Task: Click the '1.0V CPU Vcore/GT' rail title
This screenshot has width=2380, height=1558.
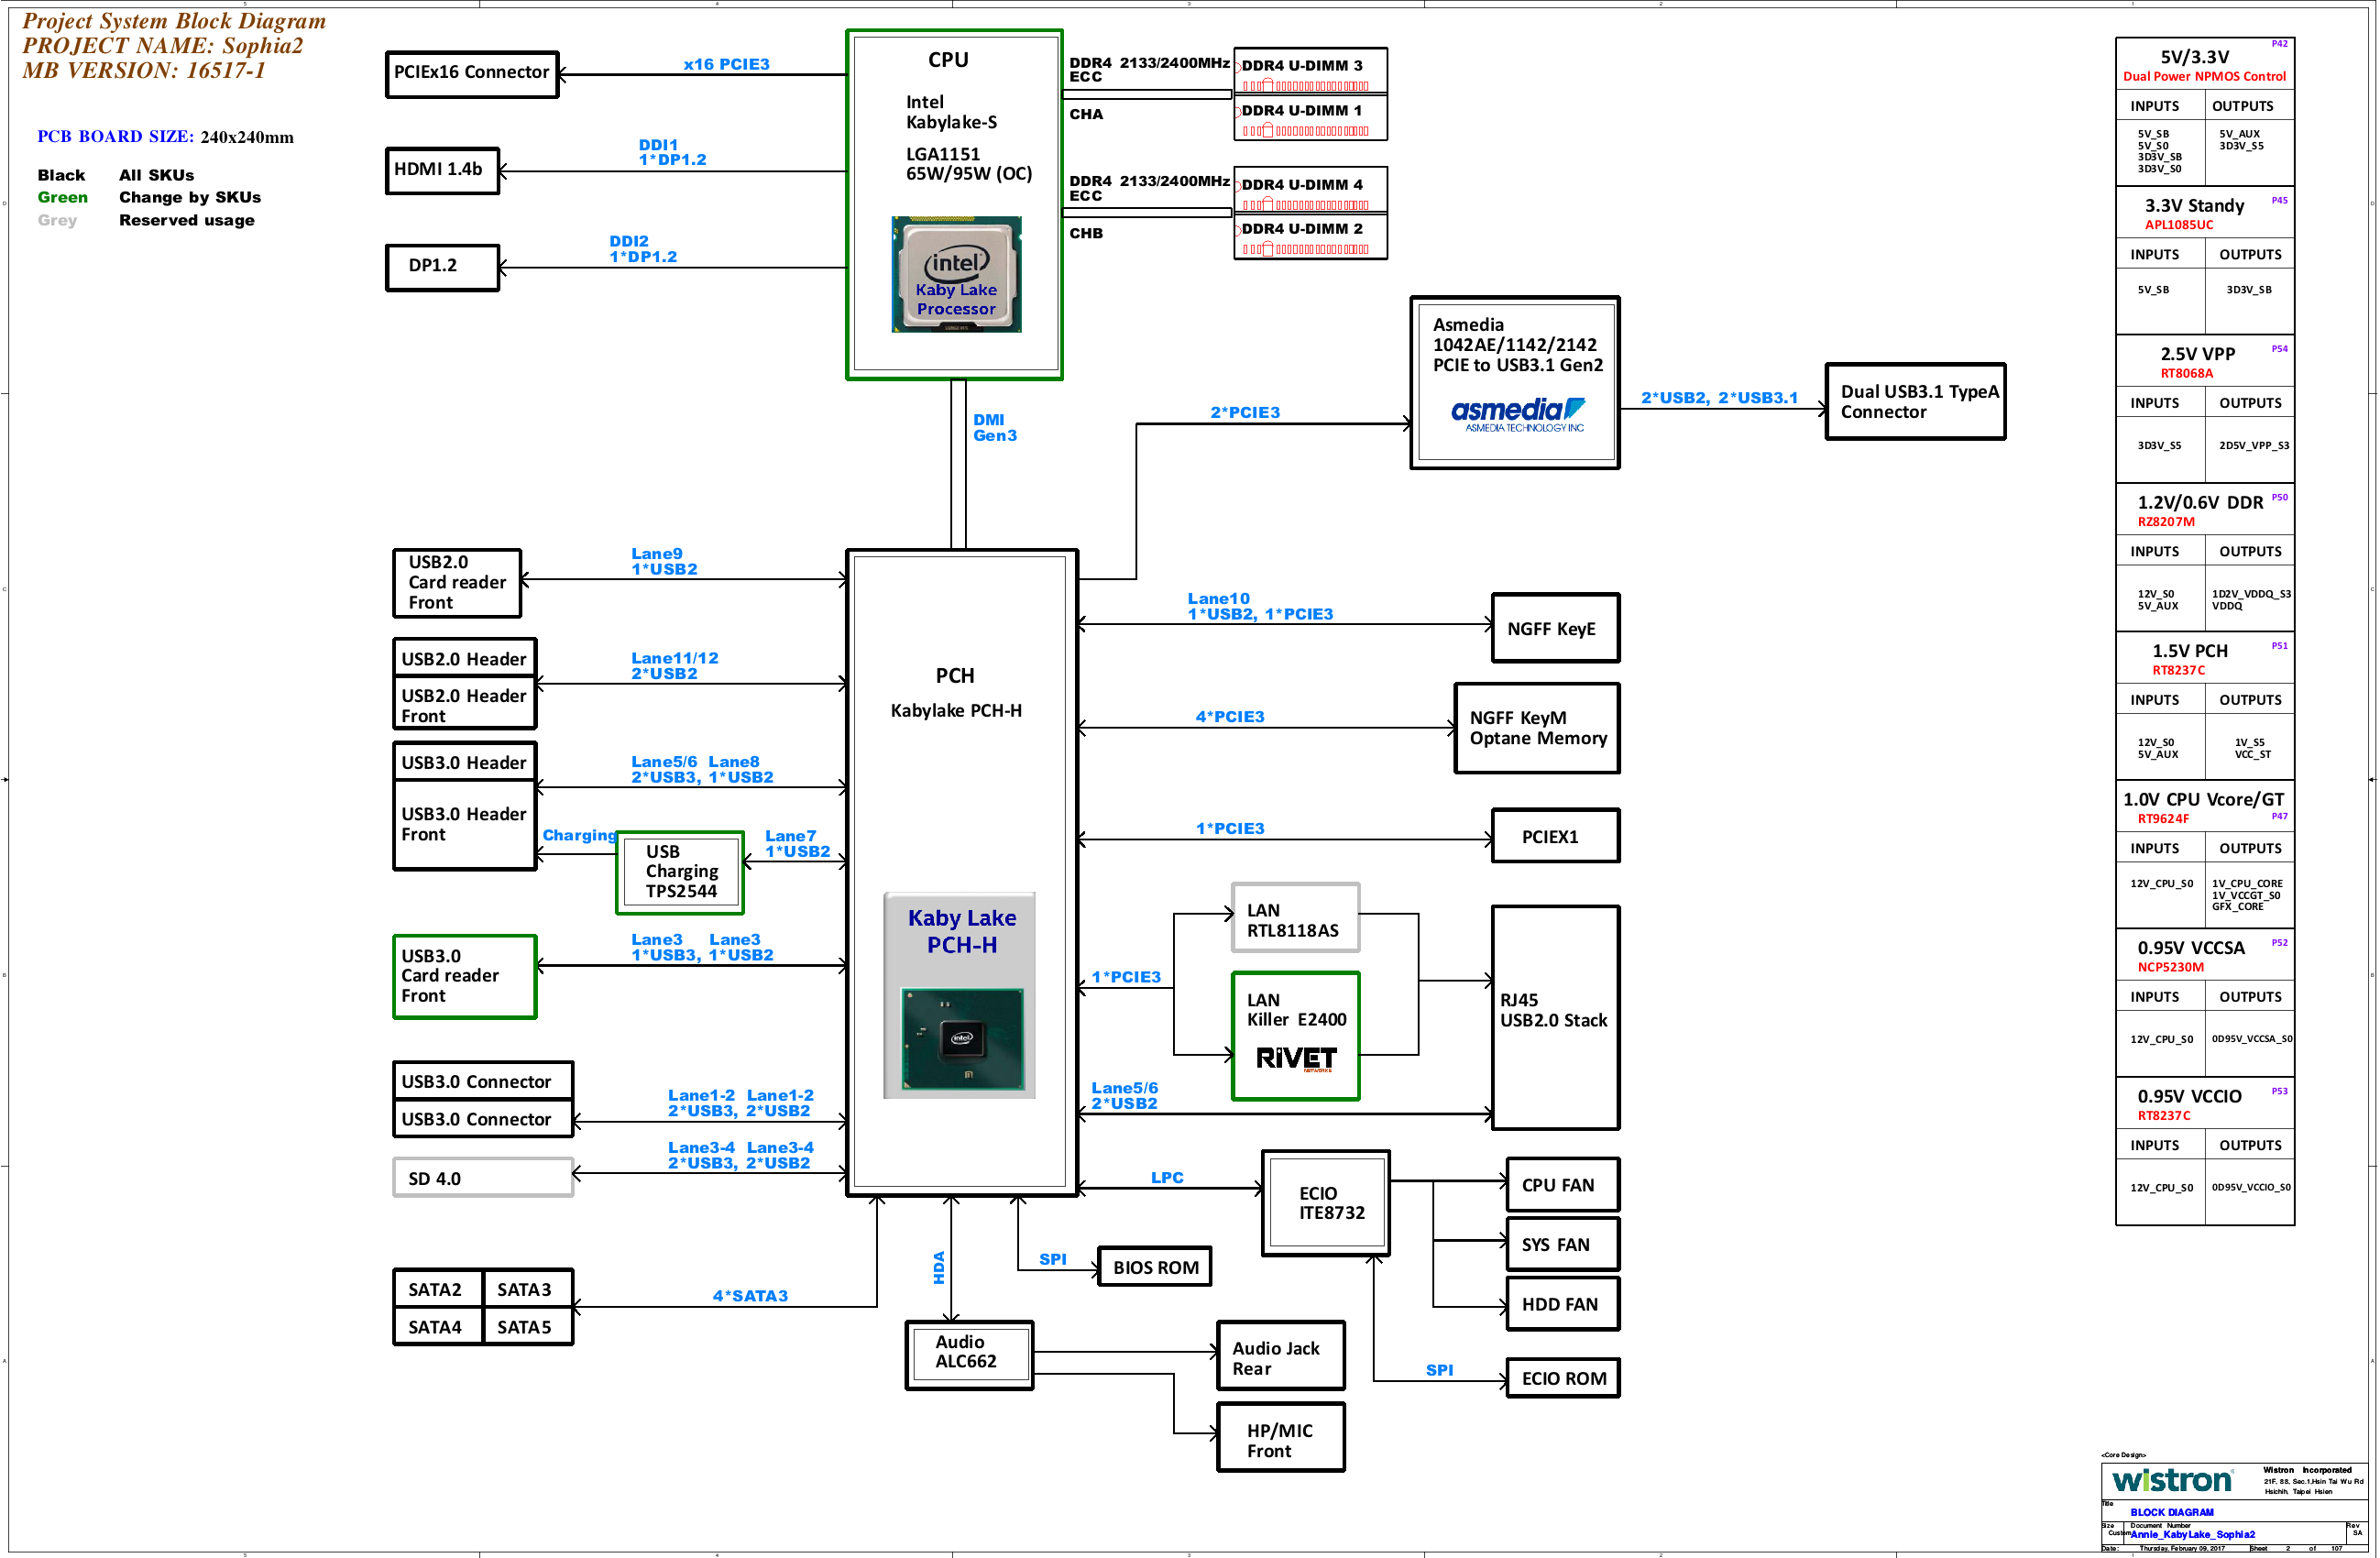Action: 2203,799
